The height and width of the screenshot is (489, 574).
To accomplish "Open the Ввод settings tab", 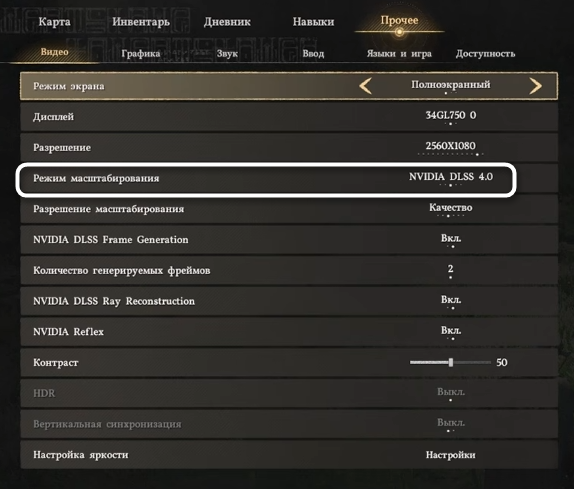I will [x=313, y=54].
